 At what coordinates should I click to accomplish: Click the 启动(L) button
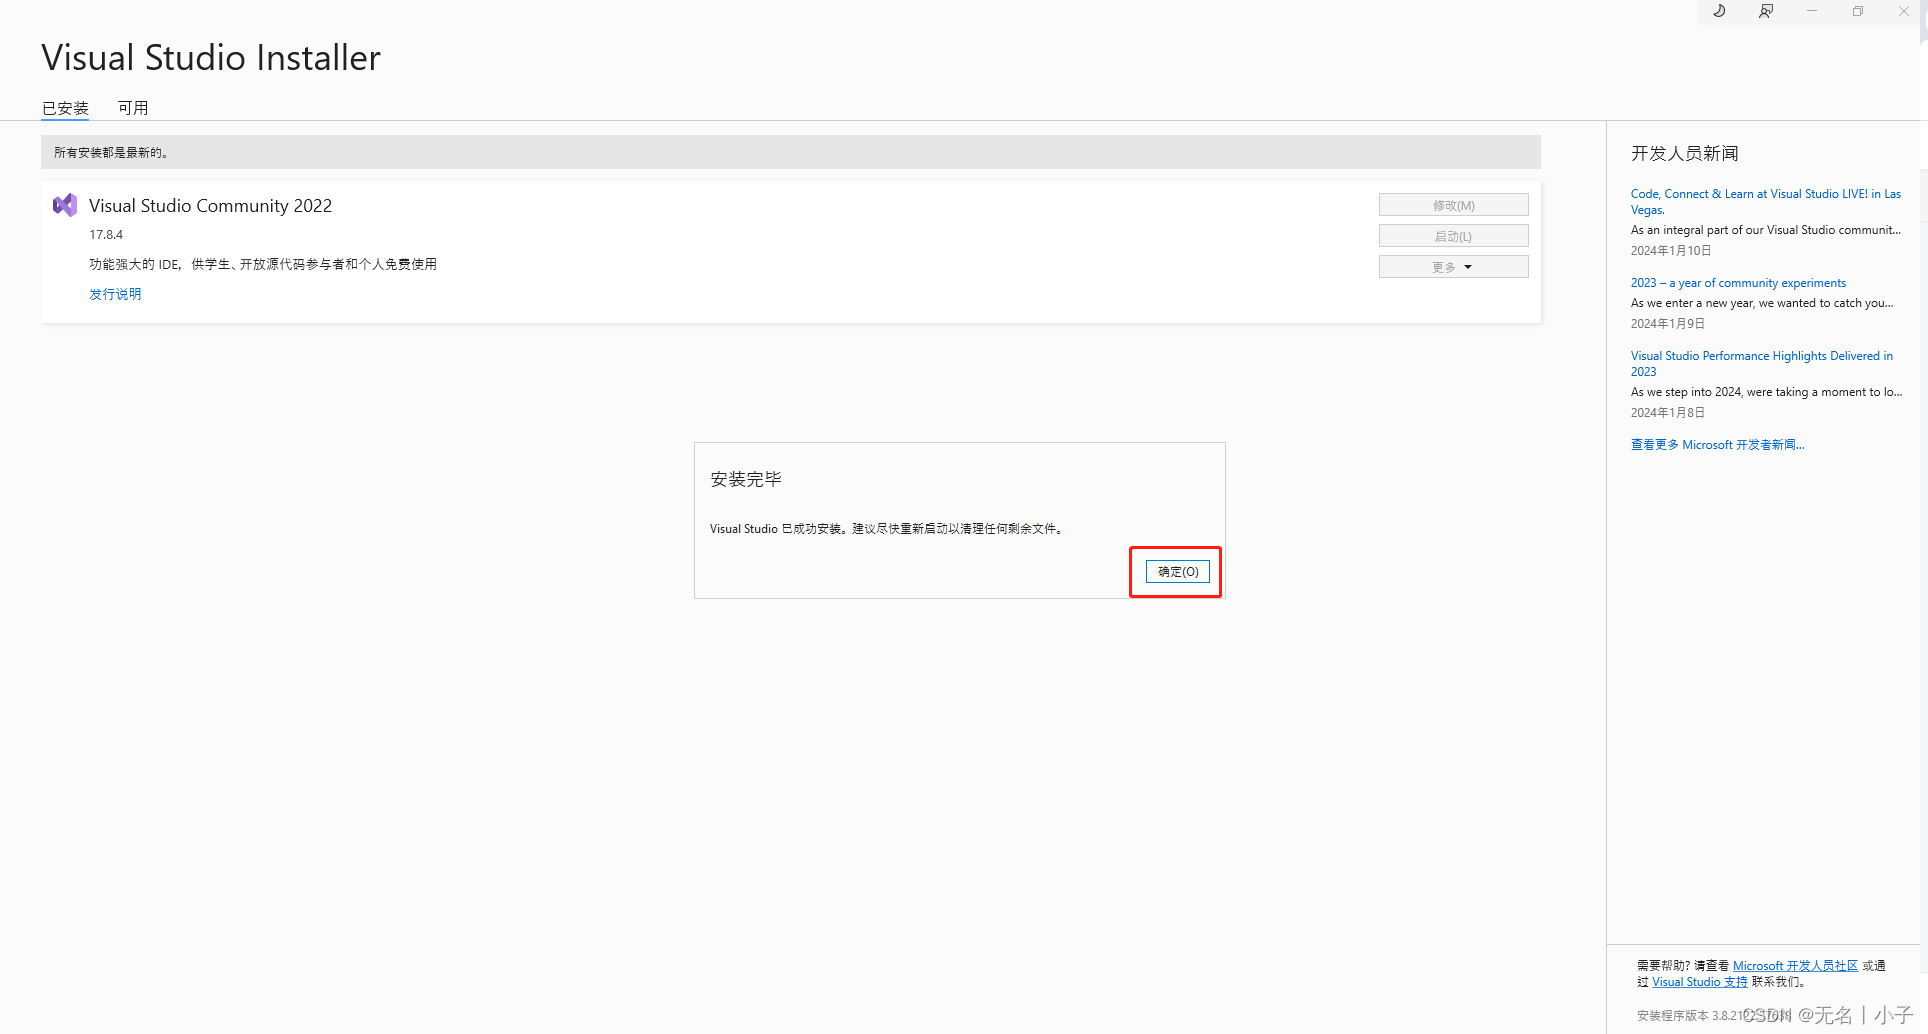pos(1453,236)
